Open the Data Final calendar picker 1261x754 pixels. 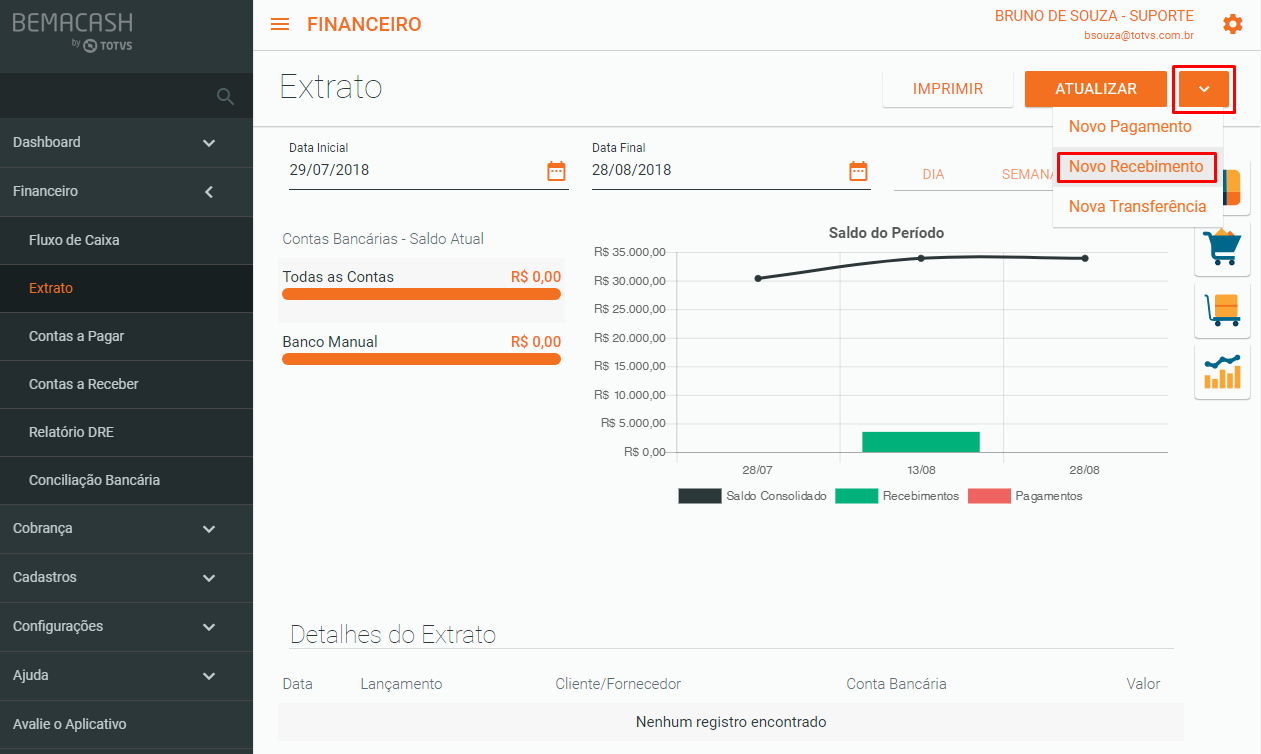pos(858,171)
